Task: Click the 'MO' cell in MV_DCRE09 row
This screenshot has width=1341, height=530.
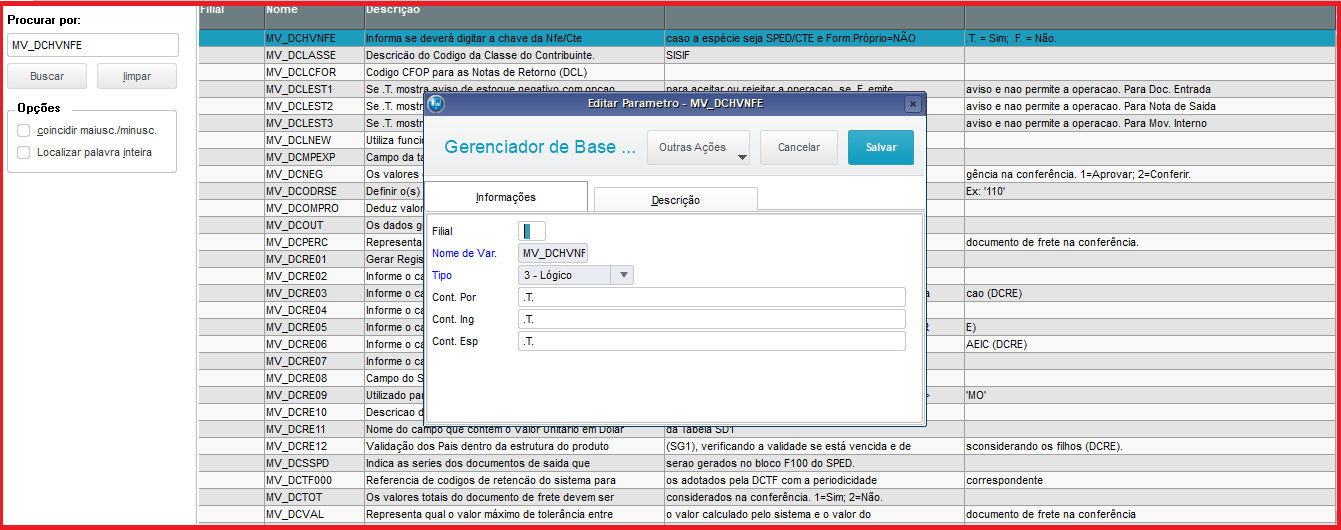Action: point(1150,395)
